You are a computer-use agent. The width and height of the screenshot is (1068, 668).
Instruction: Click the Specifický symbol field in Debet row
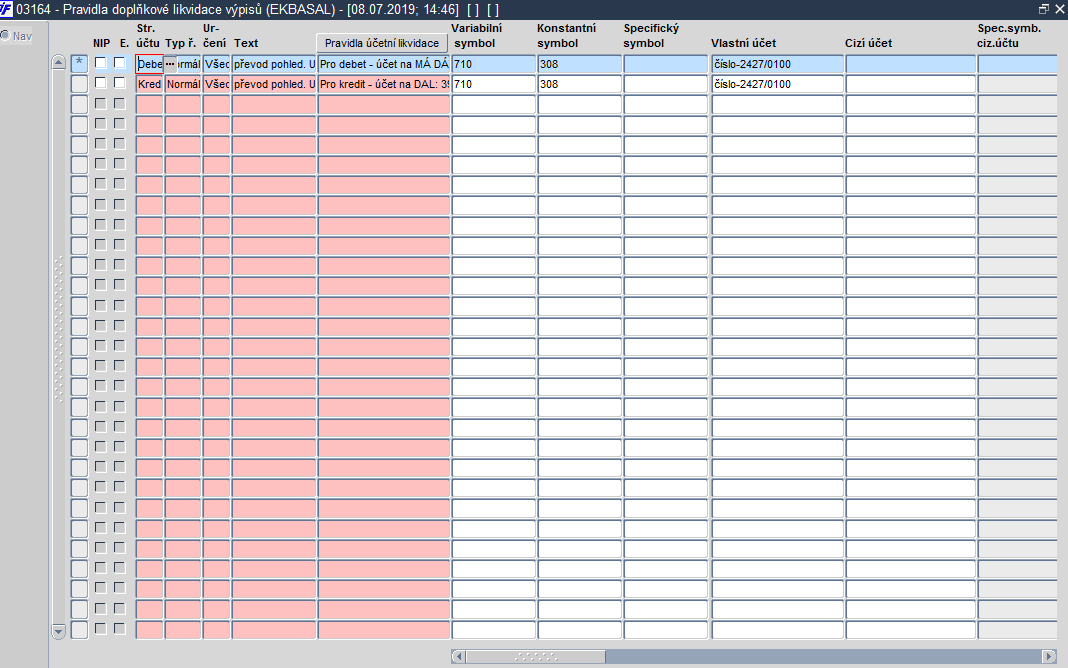pos(666,64)
